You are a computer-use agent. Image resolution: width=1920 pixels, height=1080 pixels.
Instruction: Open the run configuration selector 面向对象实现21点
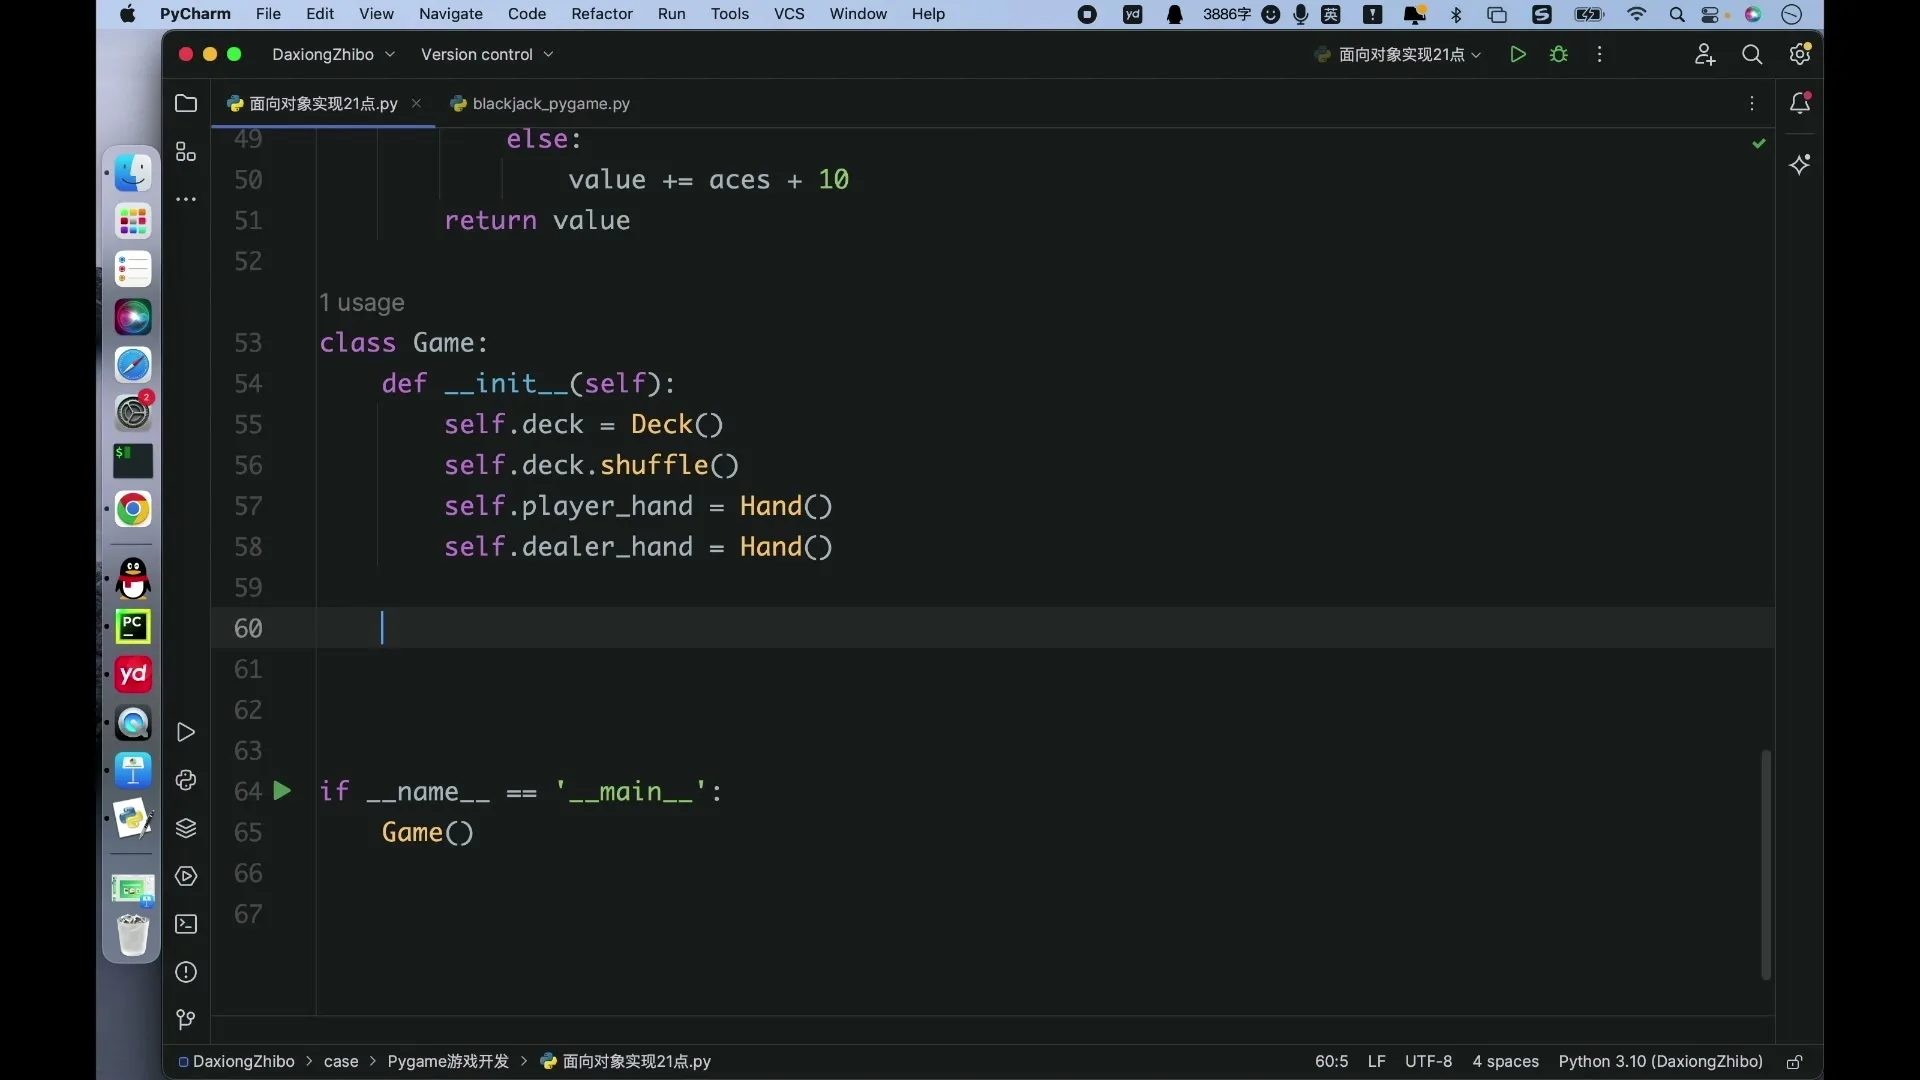[1398, 54]
